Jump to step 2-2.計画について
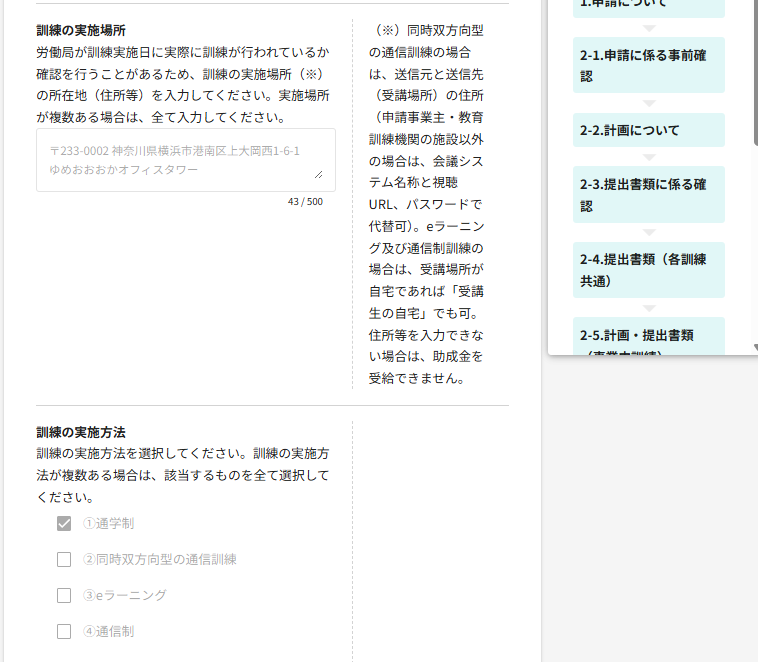 point(648,131)
